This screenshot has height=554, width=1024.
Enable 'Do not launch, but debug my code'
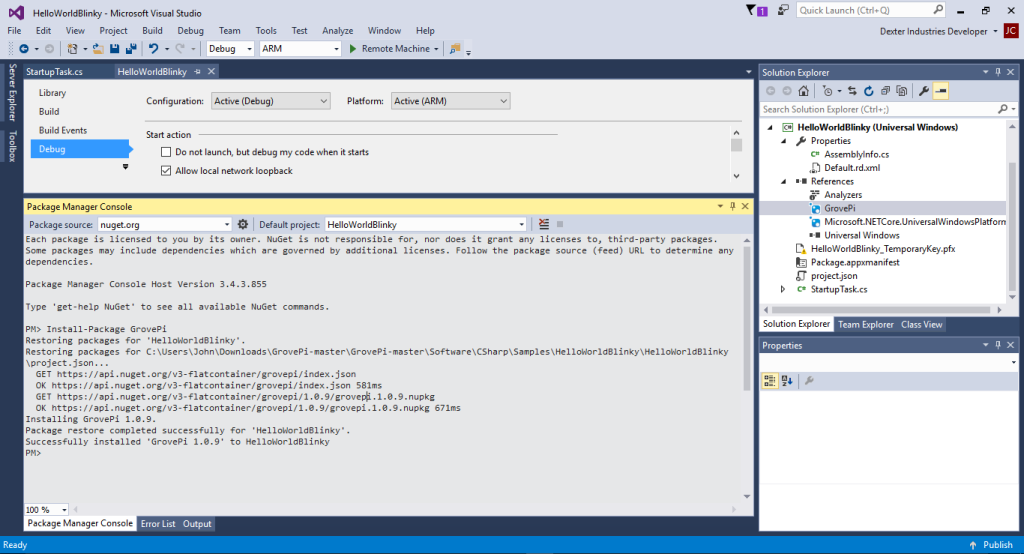166,152
